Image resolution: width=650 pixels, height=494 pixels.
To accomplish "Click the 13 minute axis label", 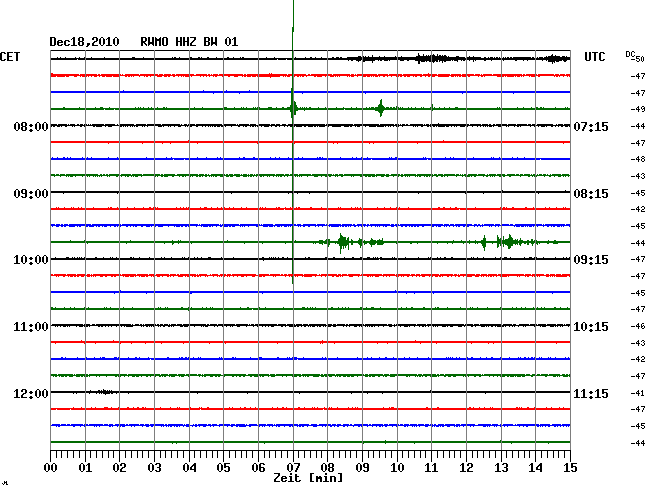I will [501, 468].
